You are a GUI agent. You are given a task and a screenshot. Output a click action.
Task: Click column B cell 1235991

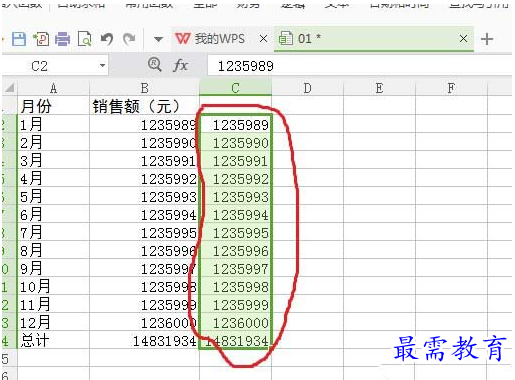click(145, 161)
